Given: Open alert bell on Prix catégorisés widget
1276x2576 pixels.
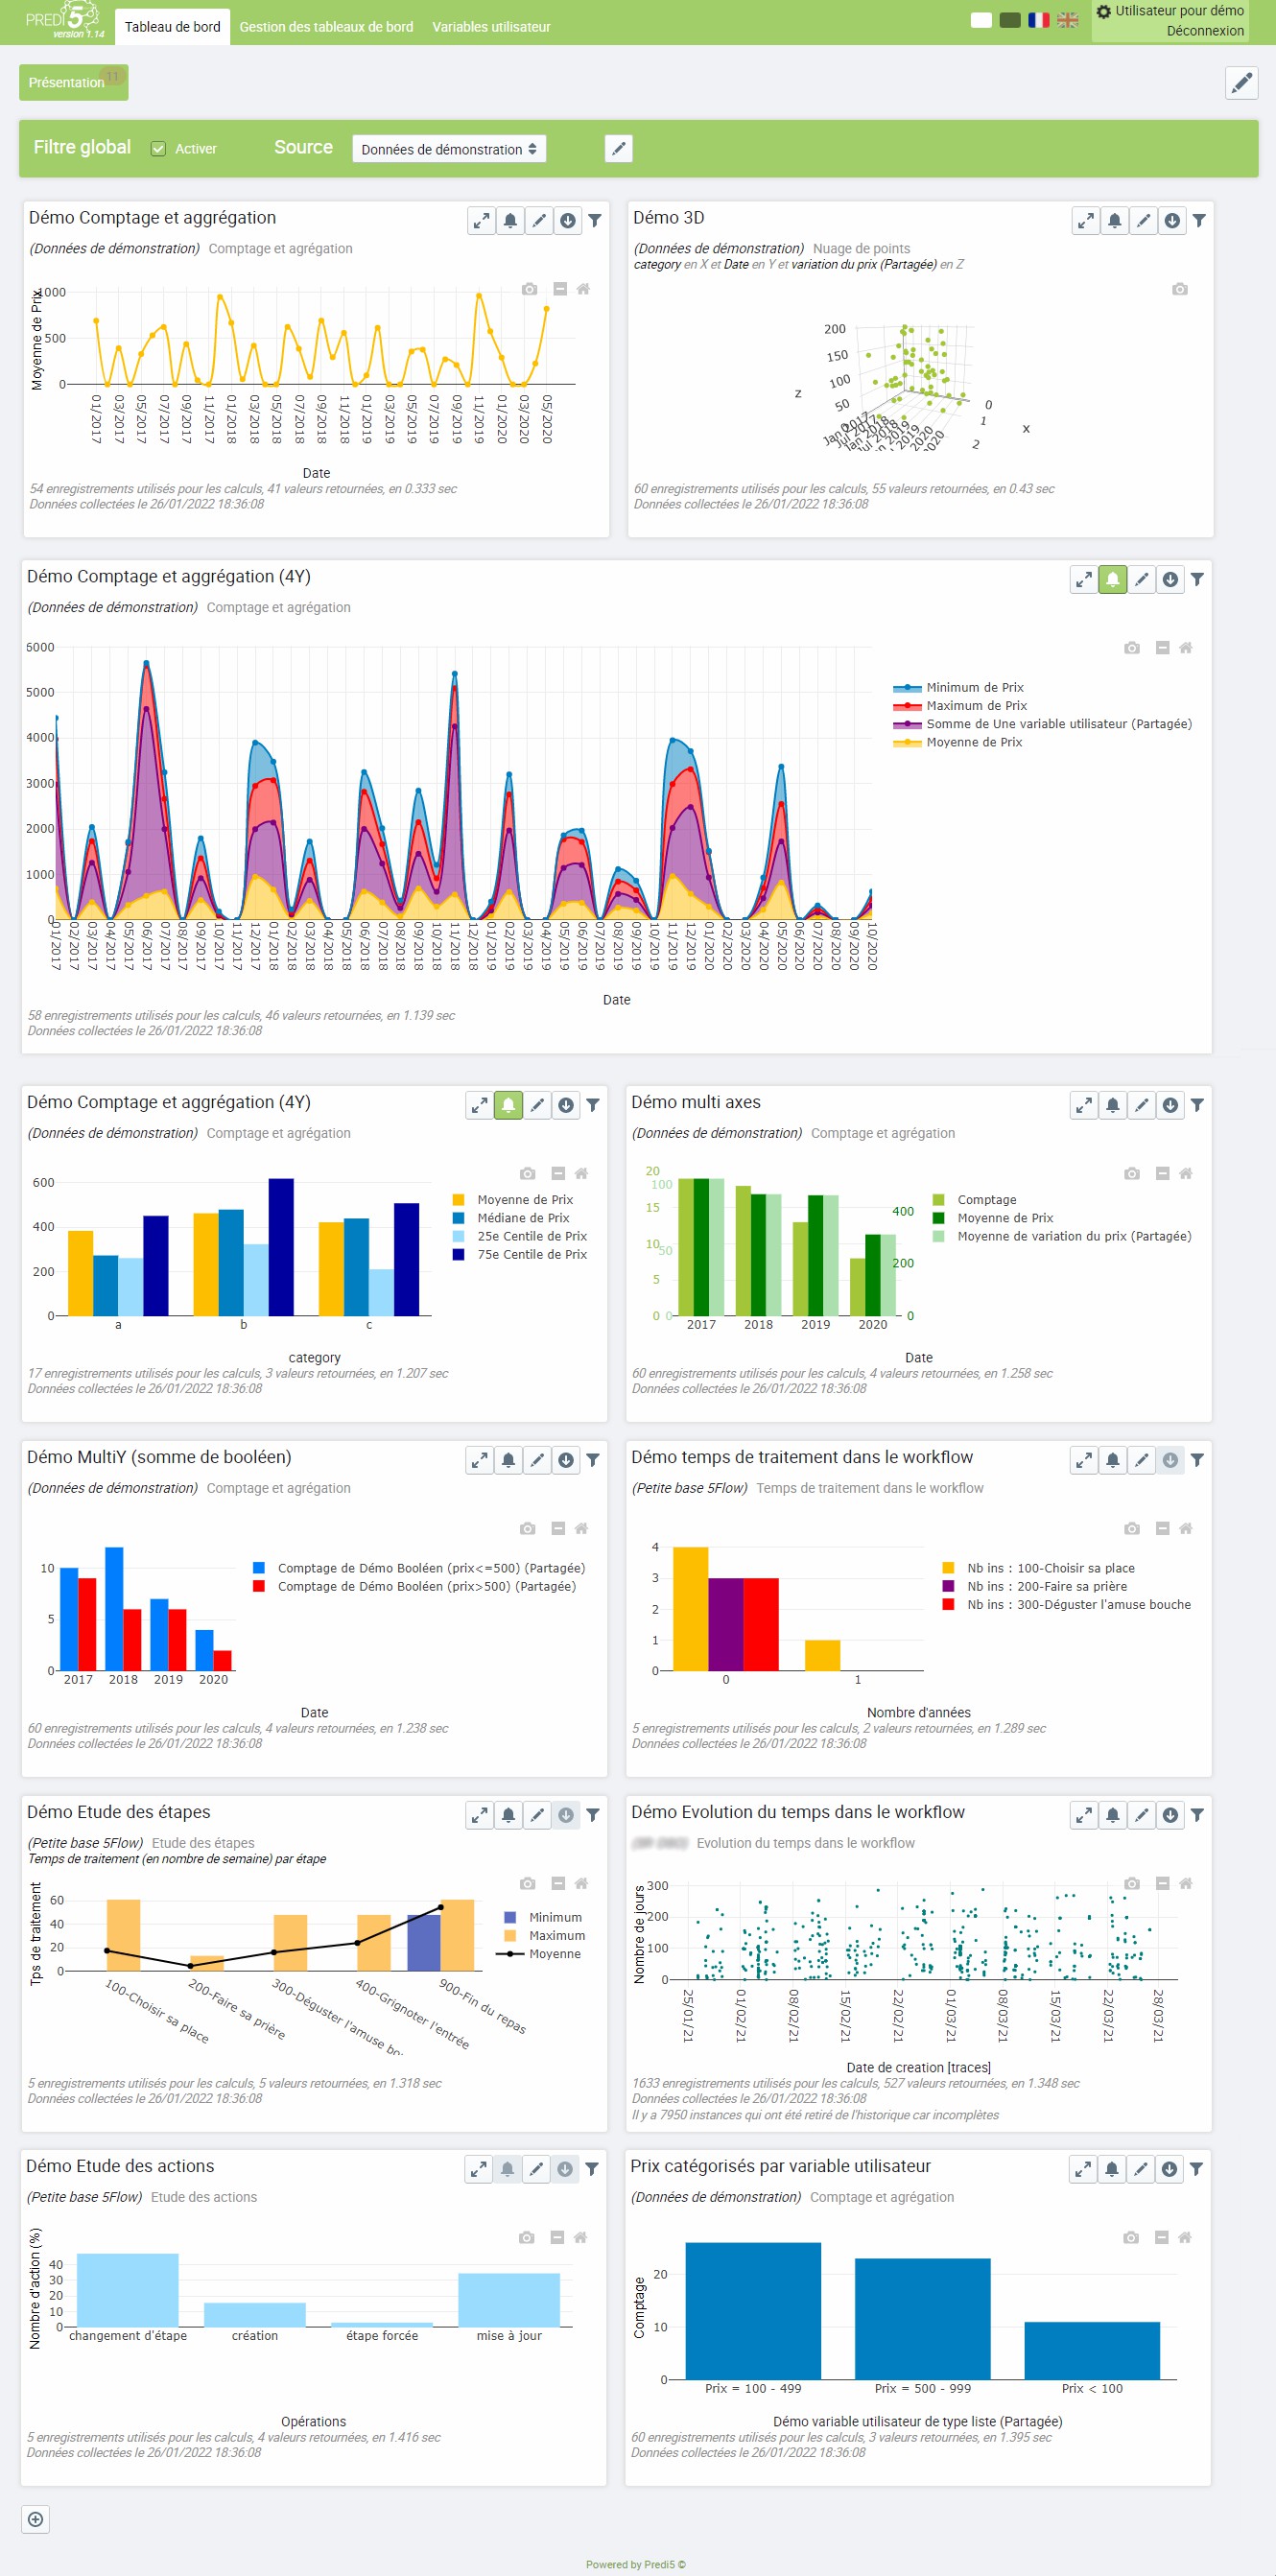Looking at the screenshot, I should pyautogui.click(x=1111, y=2170).
